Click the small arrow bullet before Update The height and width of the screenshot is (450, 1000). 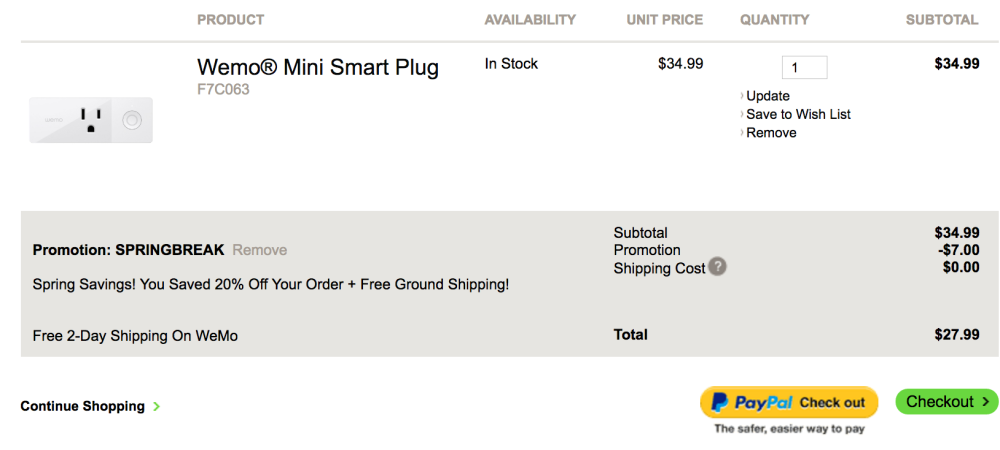point(742,96)
